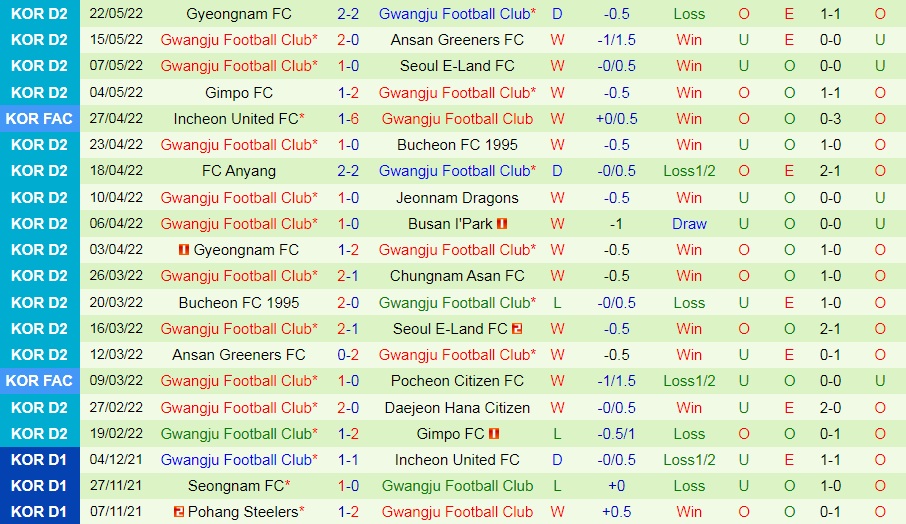Open the KOR FAC league label dated 09/03/22
The image size is (906, 524).
point(39,381)
